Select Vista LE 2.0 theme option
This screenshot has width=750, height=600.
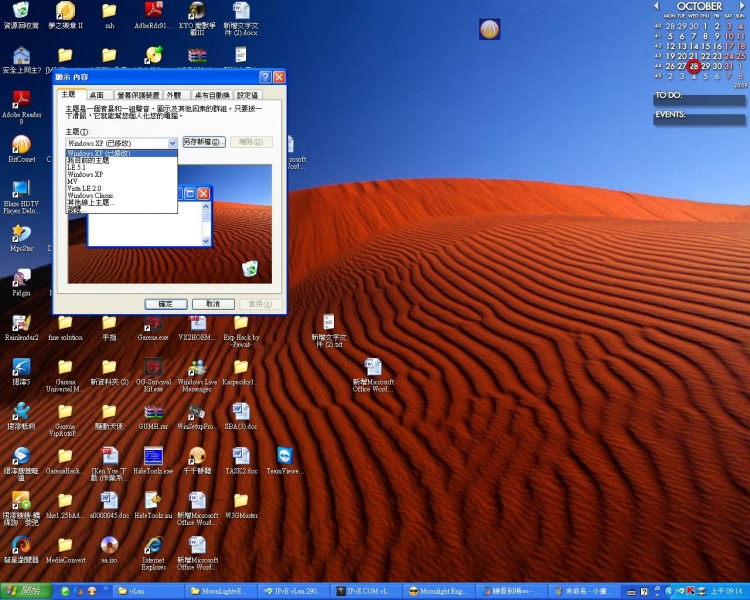[86, 188]
